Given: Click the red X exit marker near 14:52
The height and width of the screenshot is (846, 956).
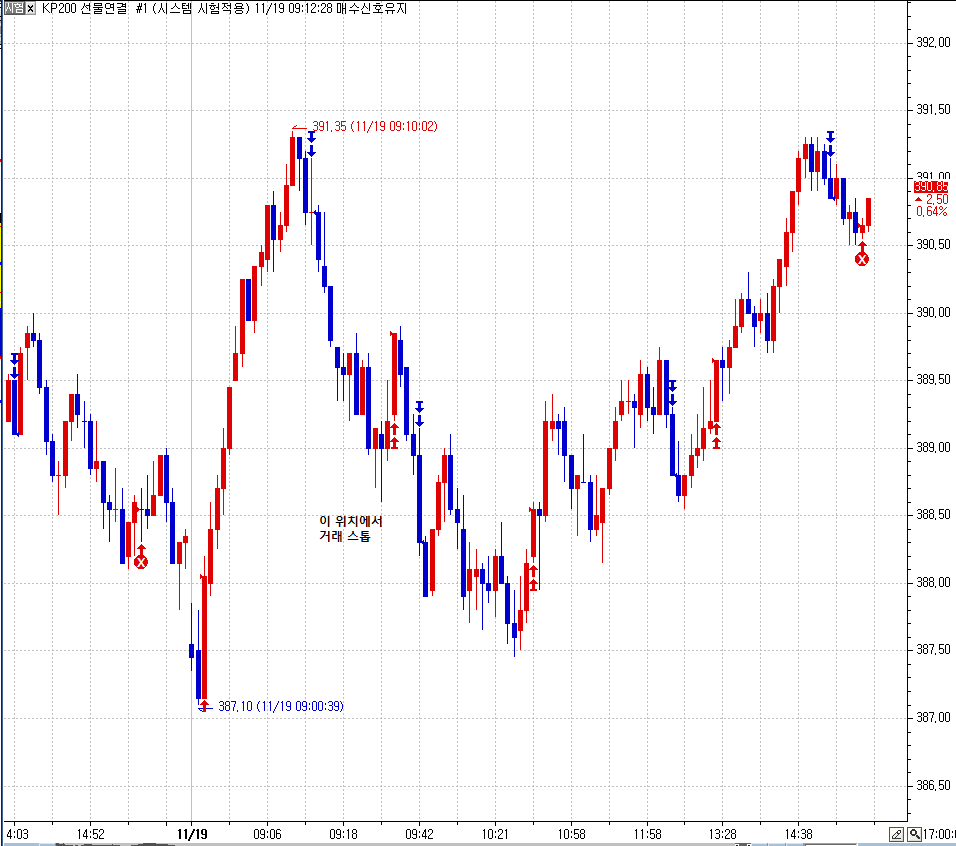Looking at the screenshot, I should click(x=141, y=562).
